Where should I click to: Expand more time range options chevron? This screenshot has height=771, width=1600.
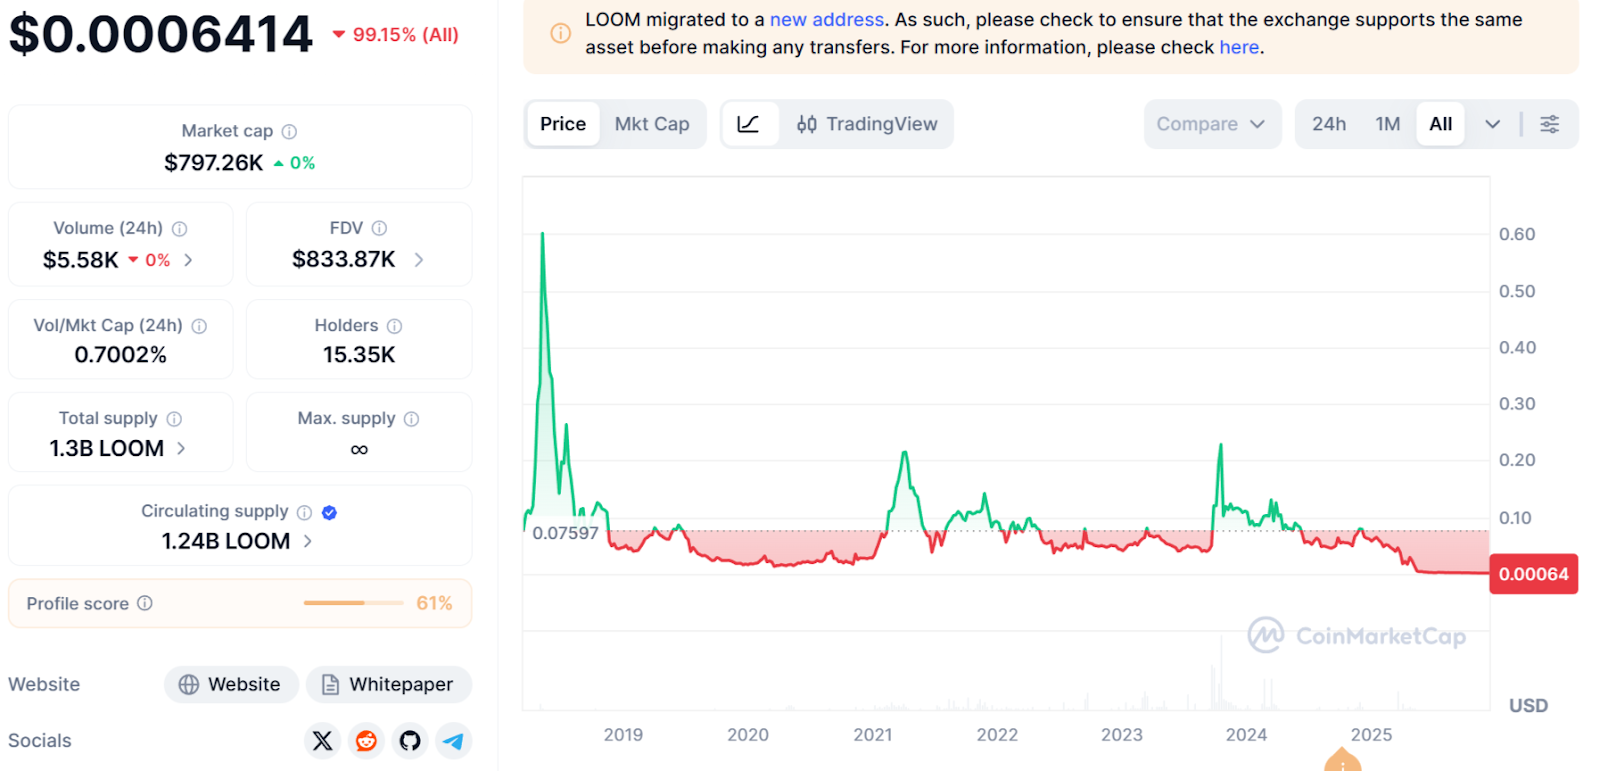pyautogui.click(x=1492, y=124)
